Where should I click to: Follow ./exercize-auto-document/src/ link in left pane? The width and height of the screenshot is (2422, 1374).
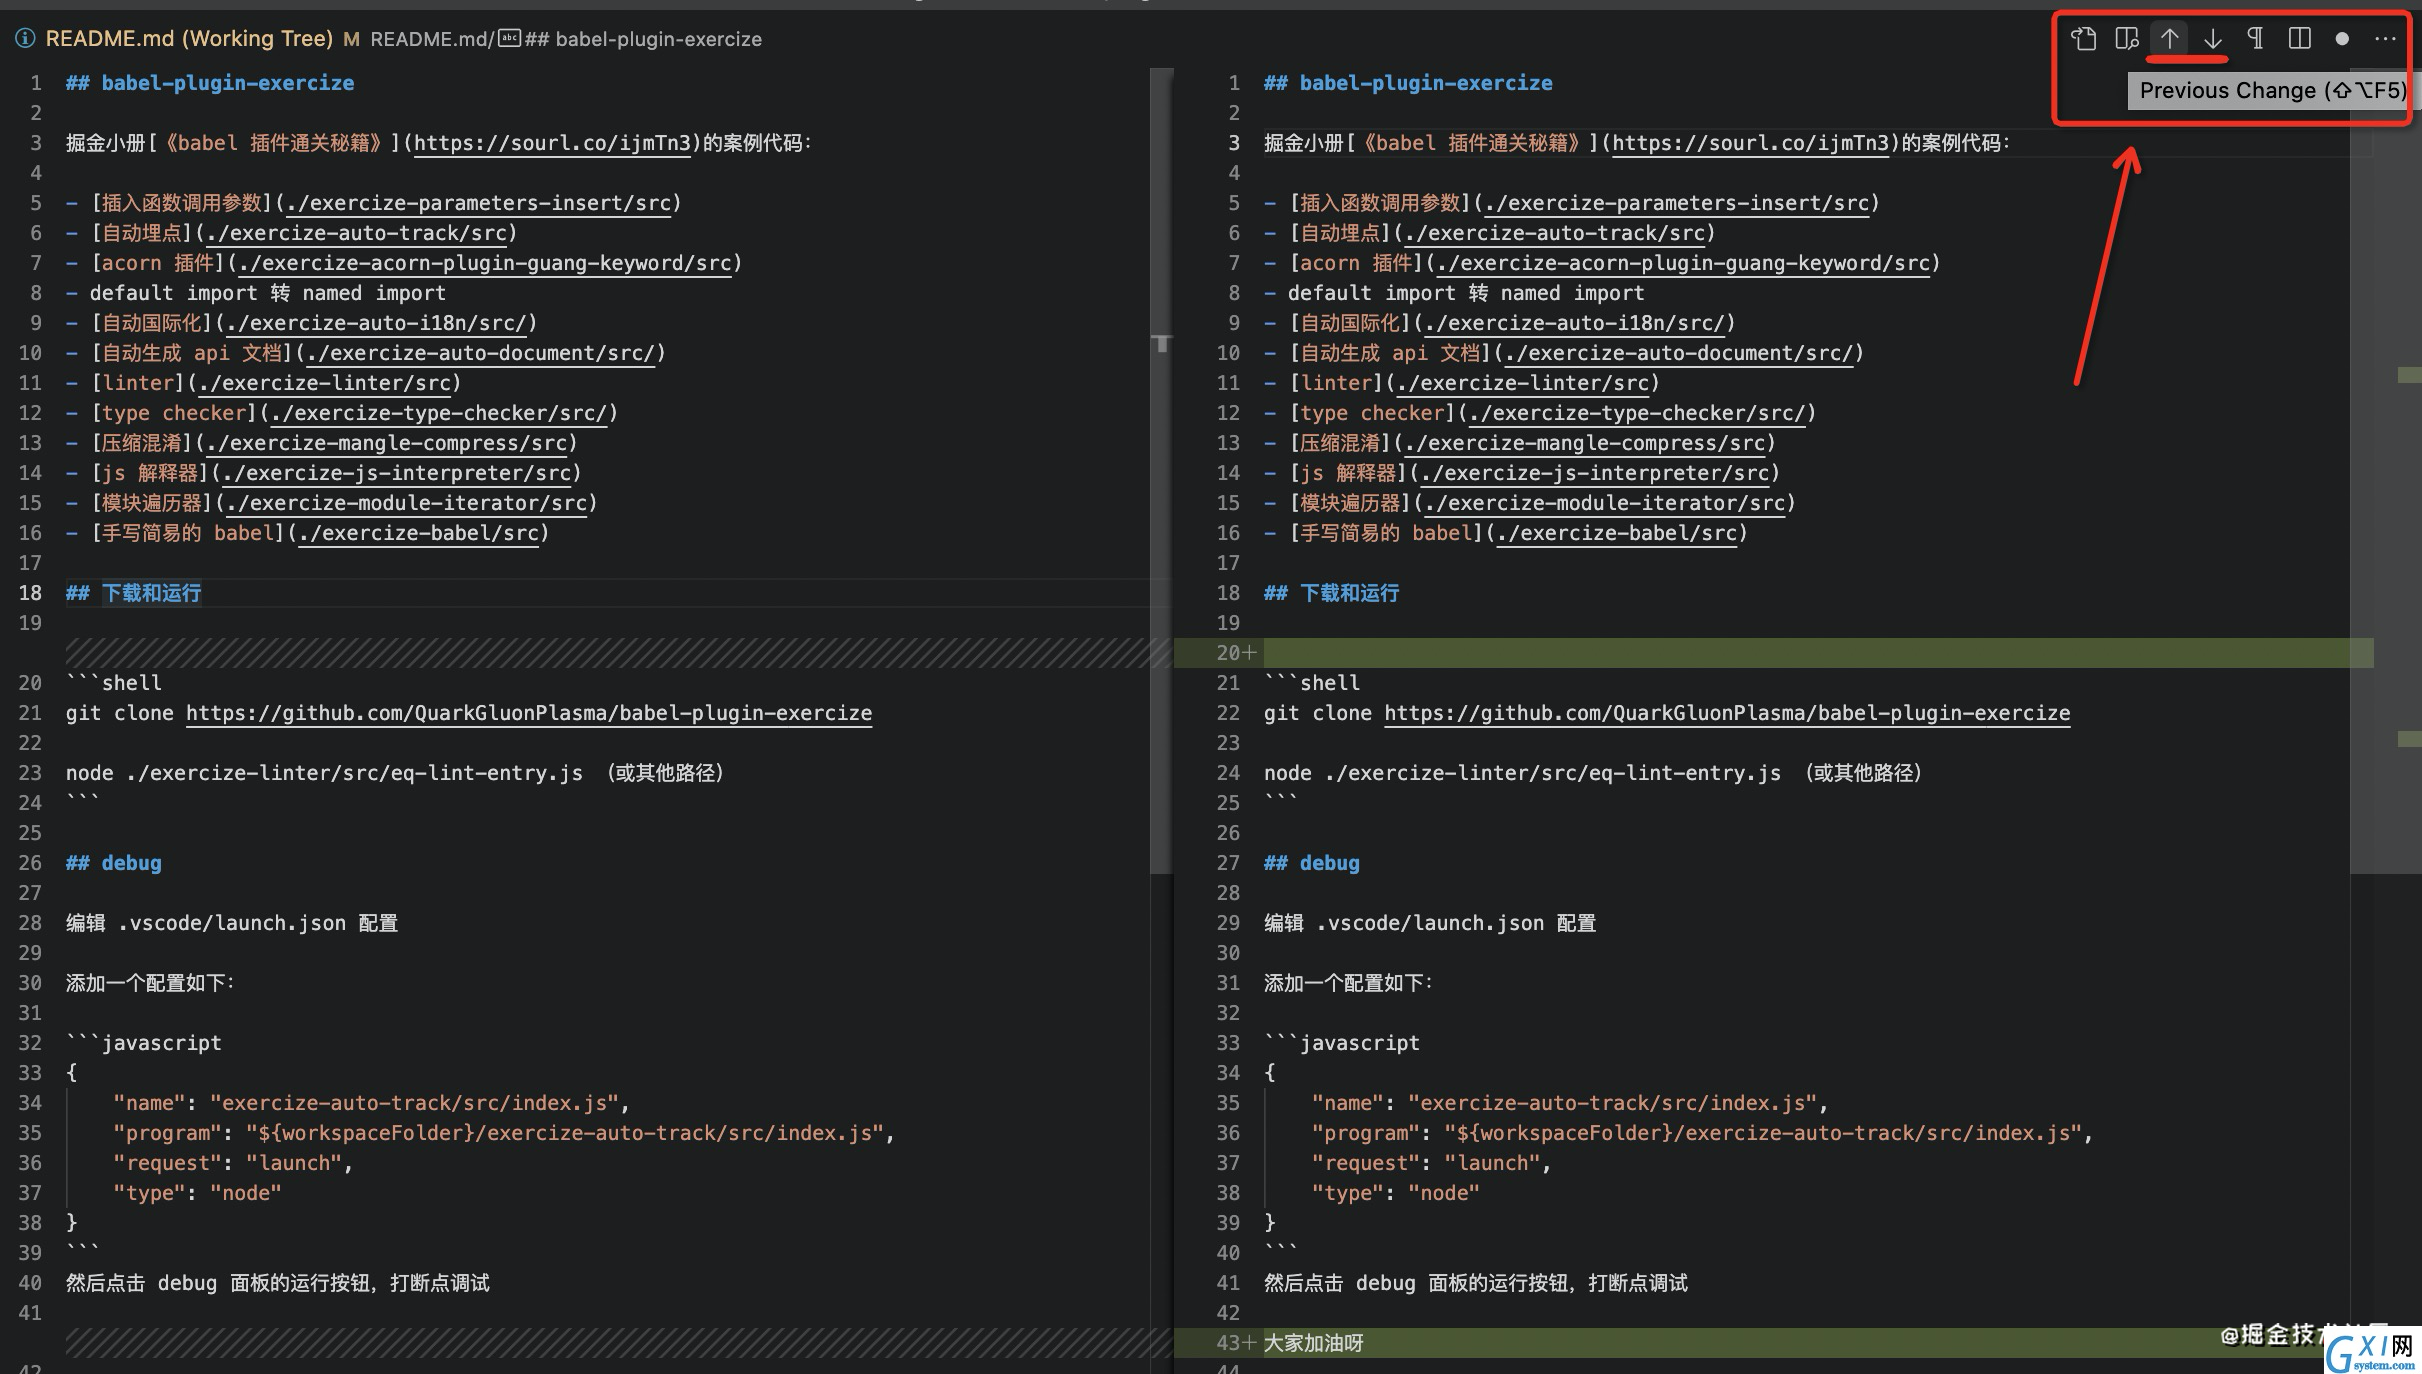[x=481, y=353]
